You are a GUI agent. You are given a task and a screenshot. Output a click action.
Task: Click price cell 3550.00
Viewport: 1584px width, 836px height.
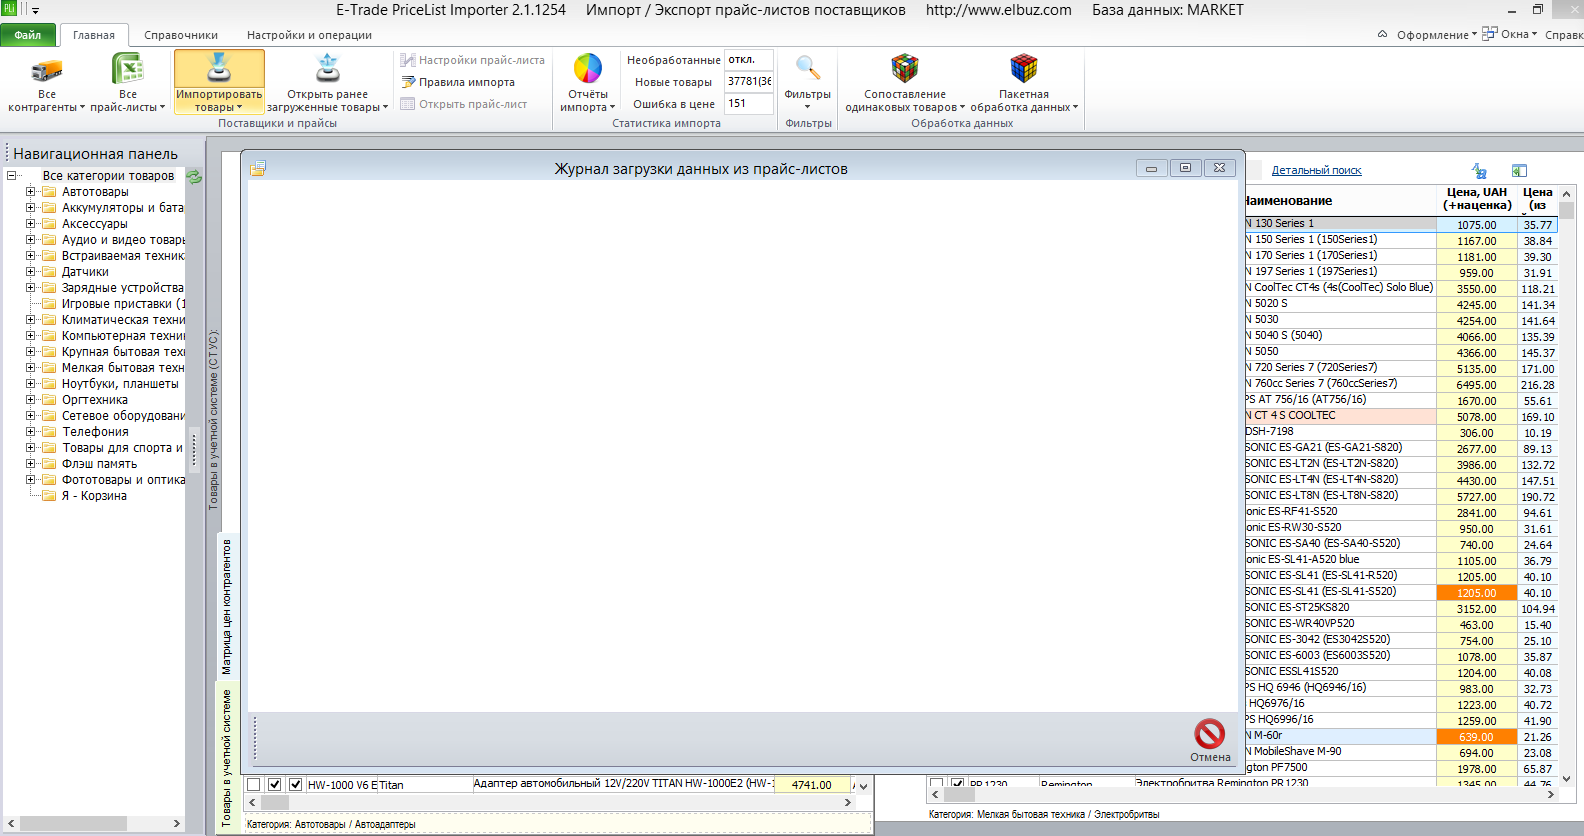[x=1476, y=289]
